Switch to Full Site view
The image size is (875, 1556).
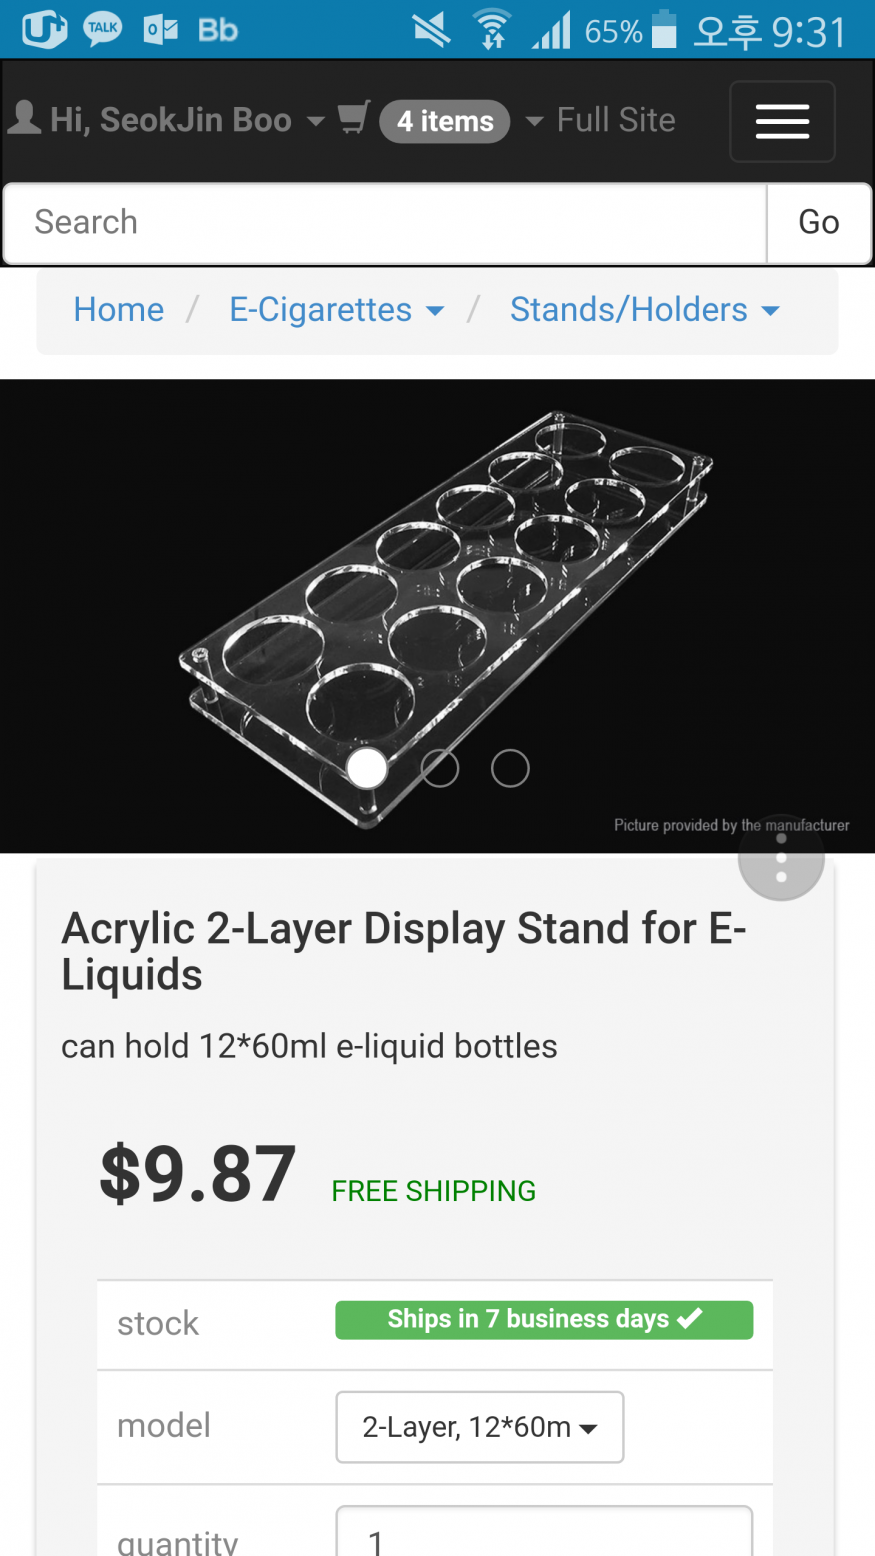616,120
